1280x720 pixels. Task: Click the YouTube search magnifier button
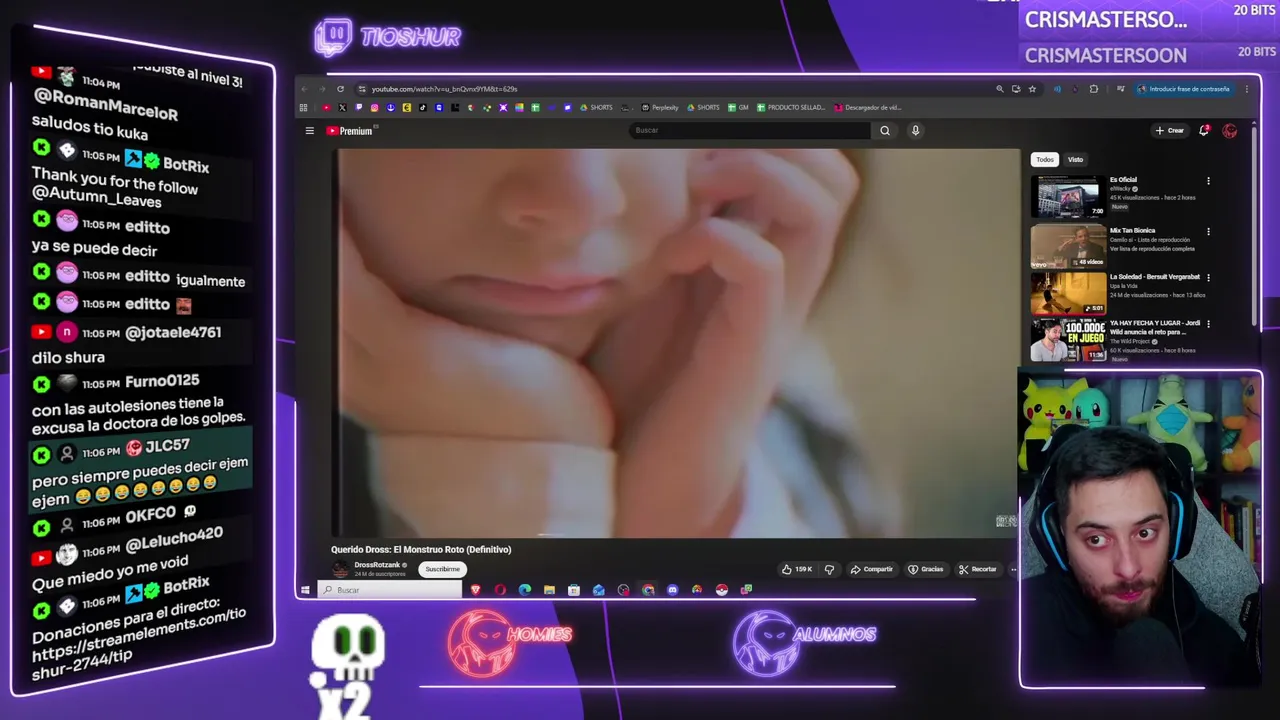click(x=885, y=130)
